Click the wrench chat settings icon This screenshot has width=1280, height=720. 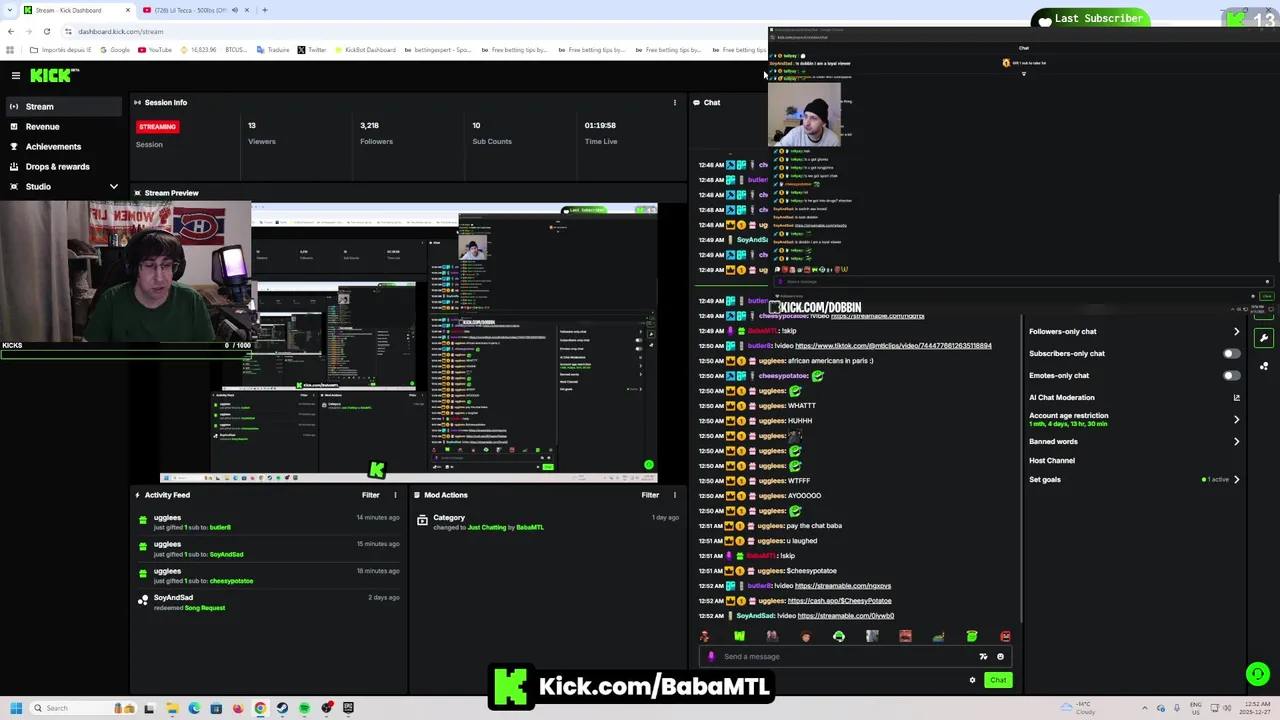[x=1264, y=338]
